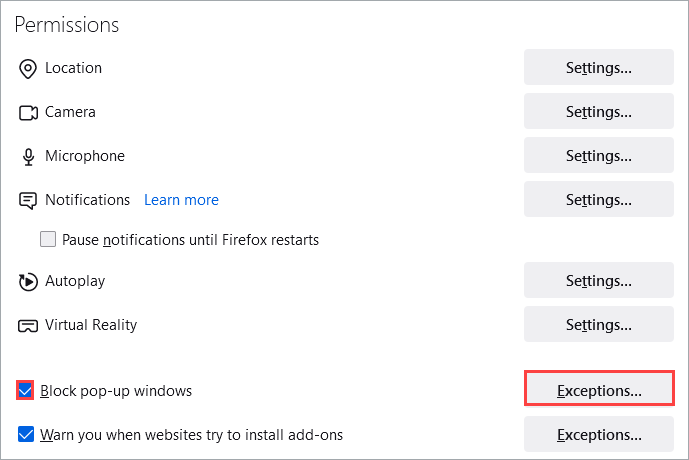Open Camera permission Settings
689x460 pixels.
tap(598, 111)
